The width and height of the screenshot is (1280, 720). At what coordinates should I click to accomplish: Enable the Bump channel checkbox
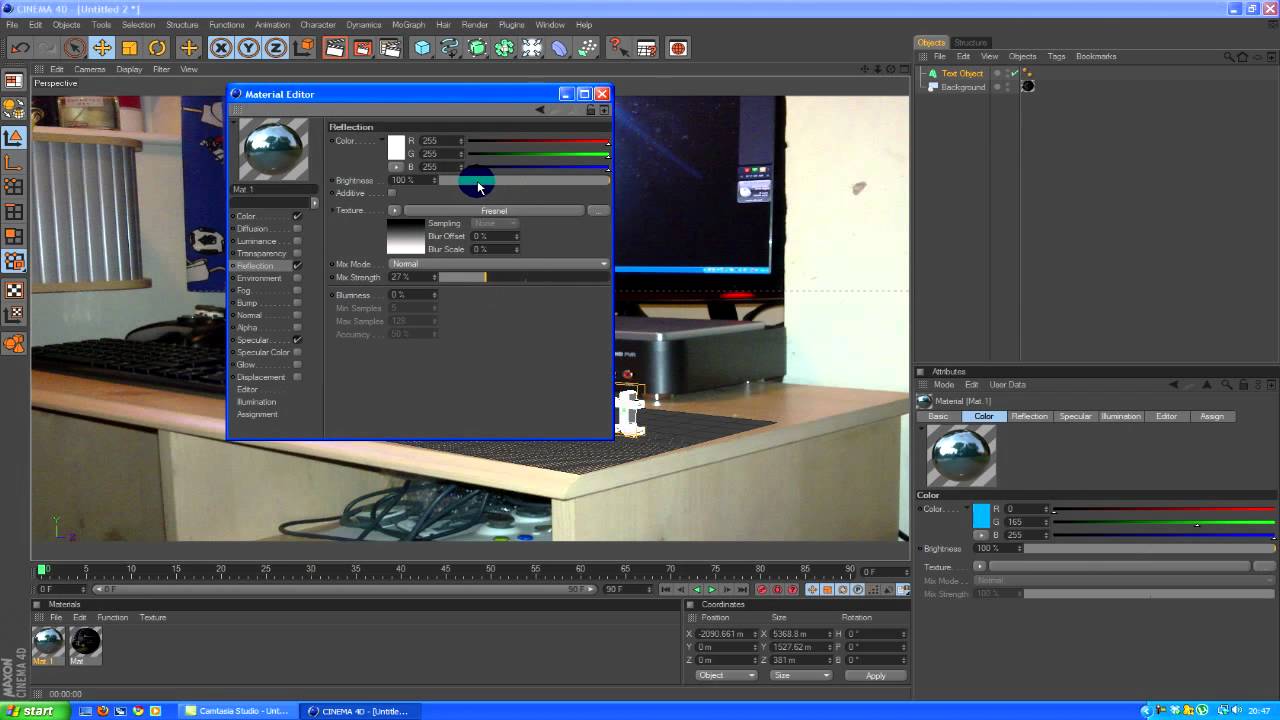pos(297,303)
